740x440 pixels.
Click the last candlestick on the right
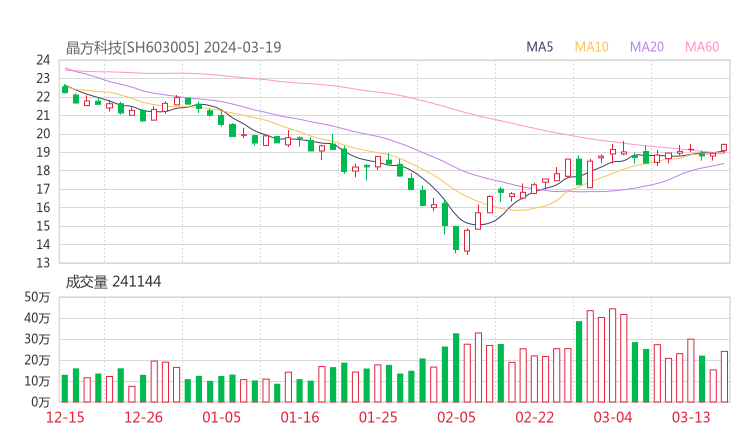(724, 148)
